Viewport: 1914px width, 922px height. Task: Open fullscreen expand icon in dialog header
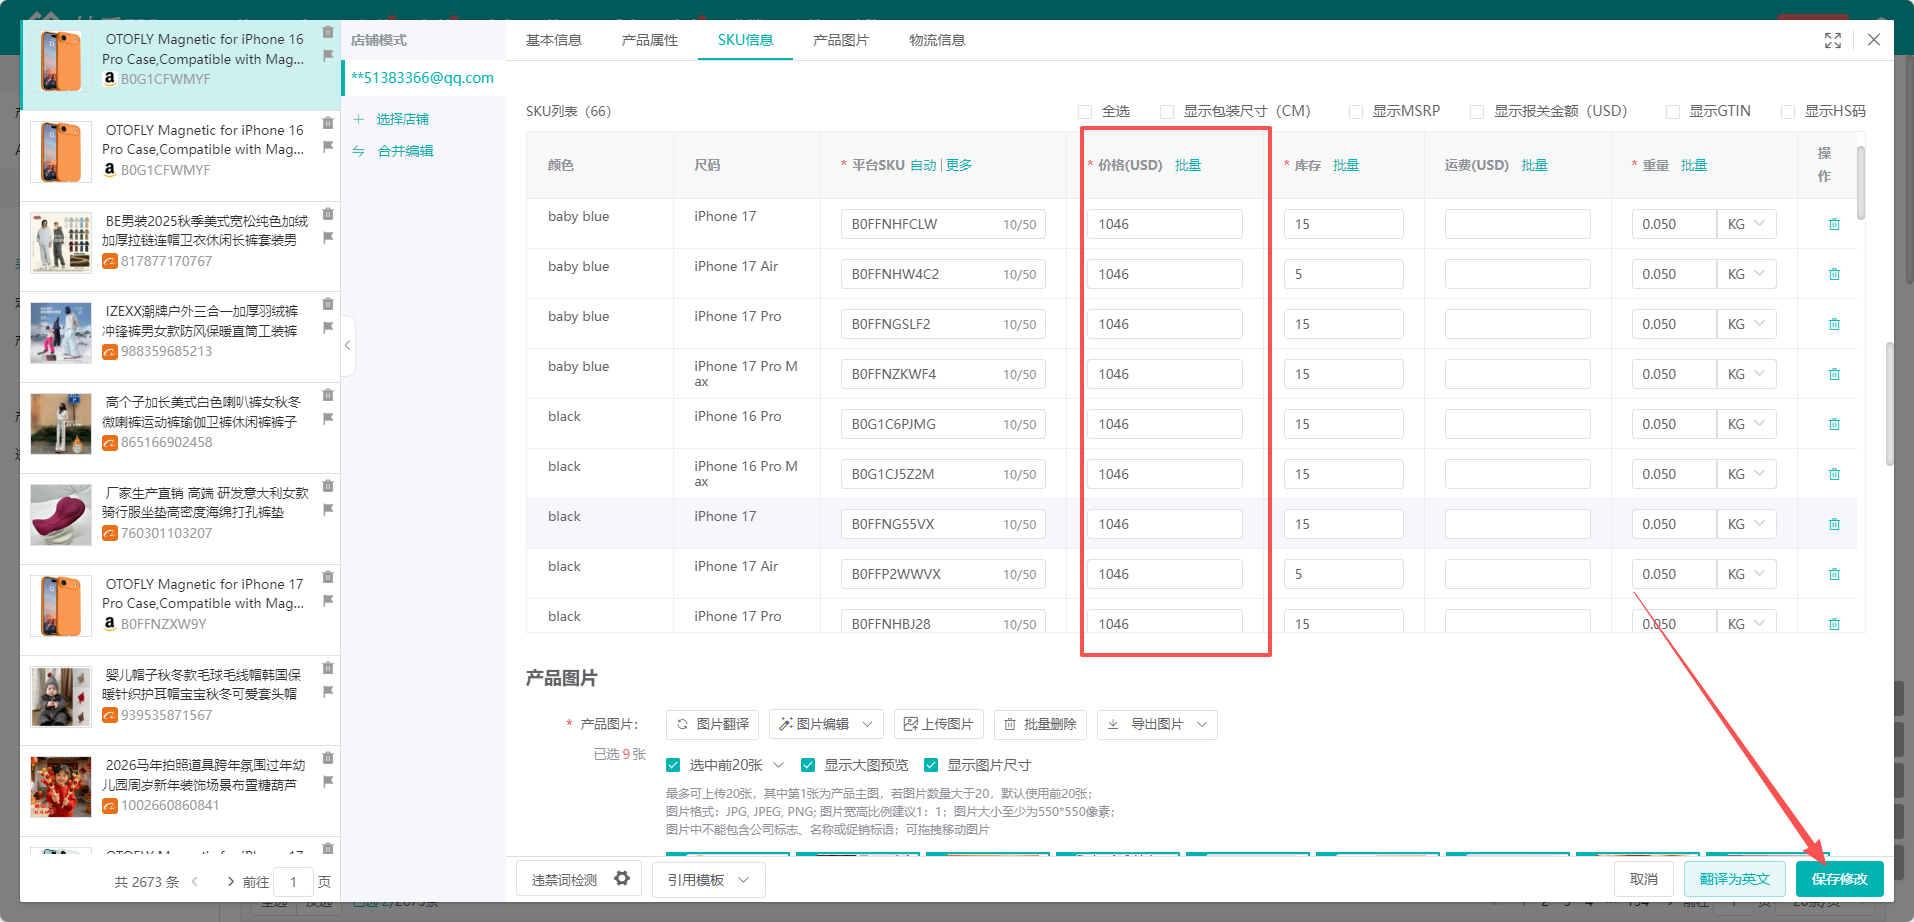pyautogui.click(x=1832, y=40)
